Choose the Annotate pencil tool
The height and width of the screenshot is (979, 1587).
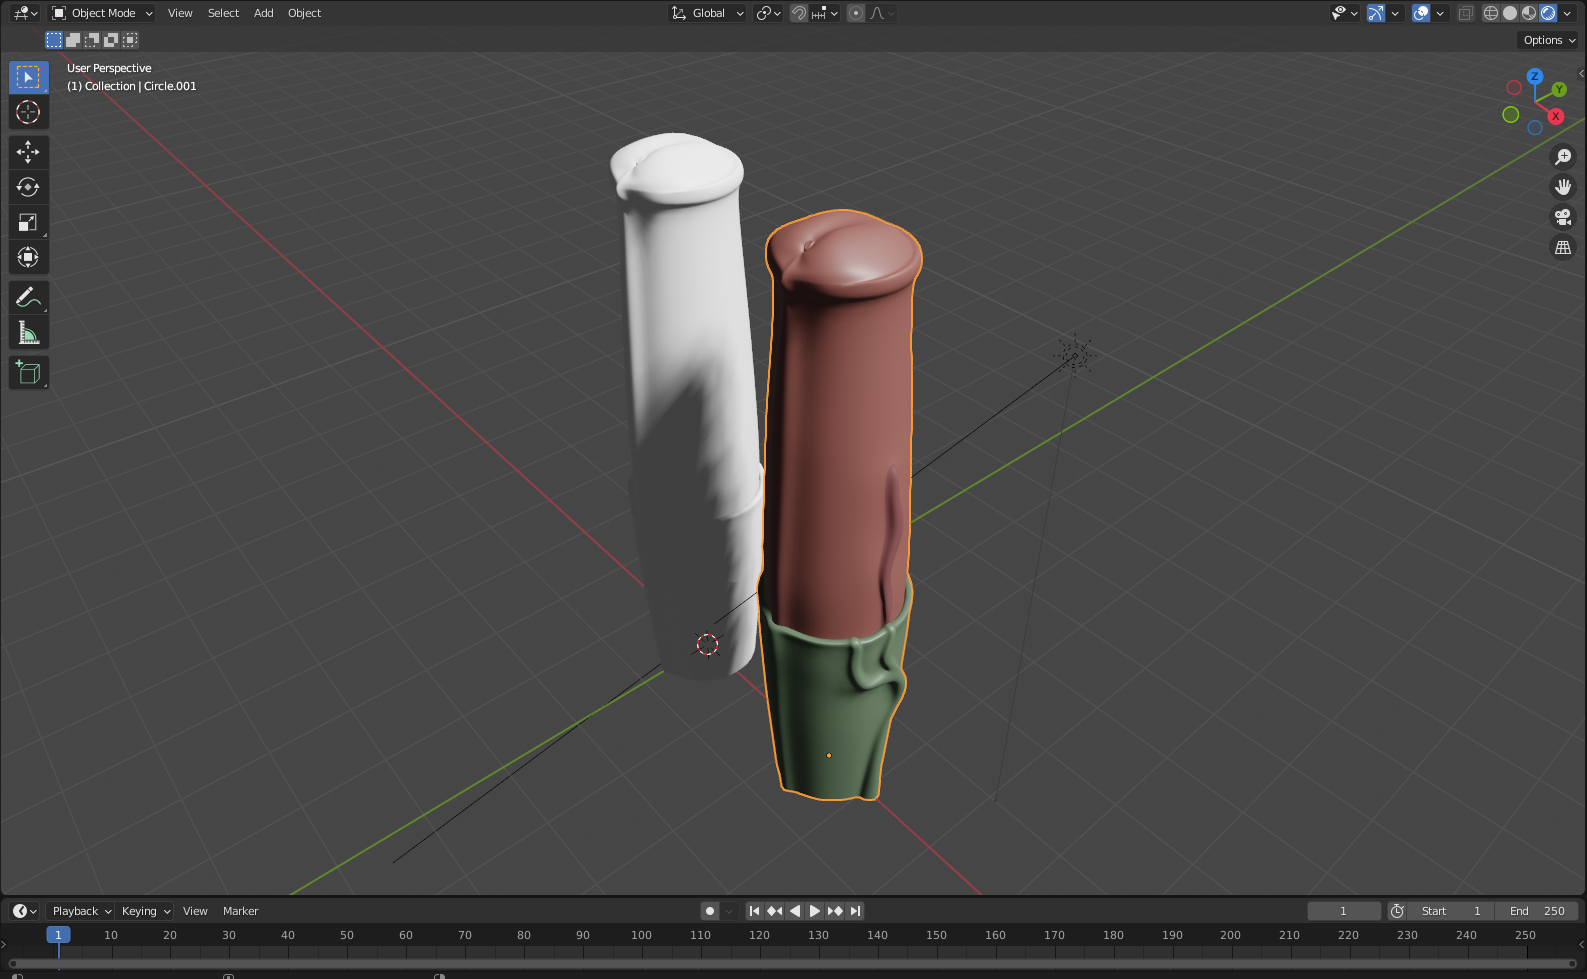[x=28, y=297]
